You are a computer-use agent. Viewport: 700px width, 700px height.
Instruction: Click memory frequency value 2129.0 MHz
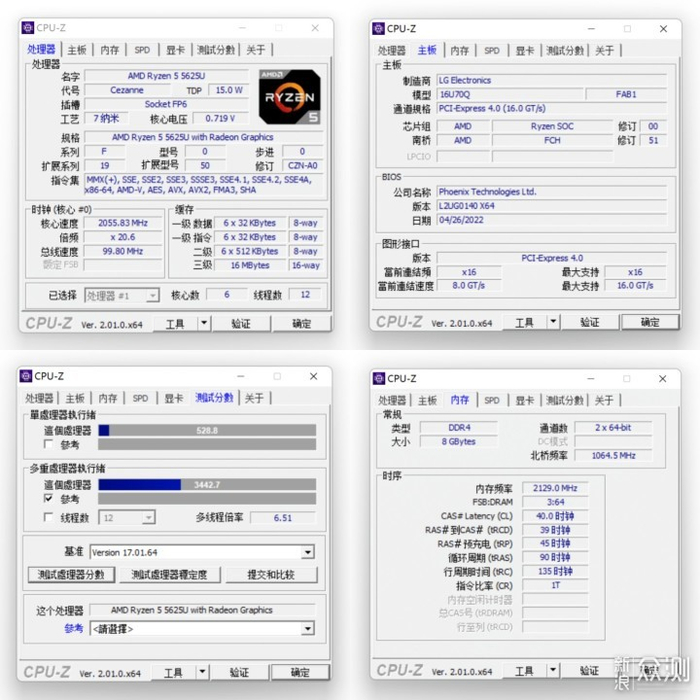(x=555, y=488)
